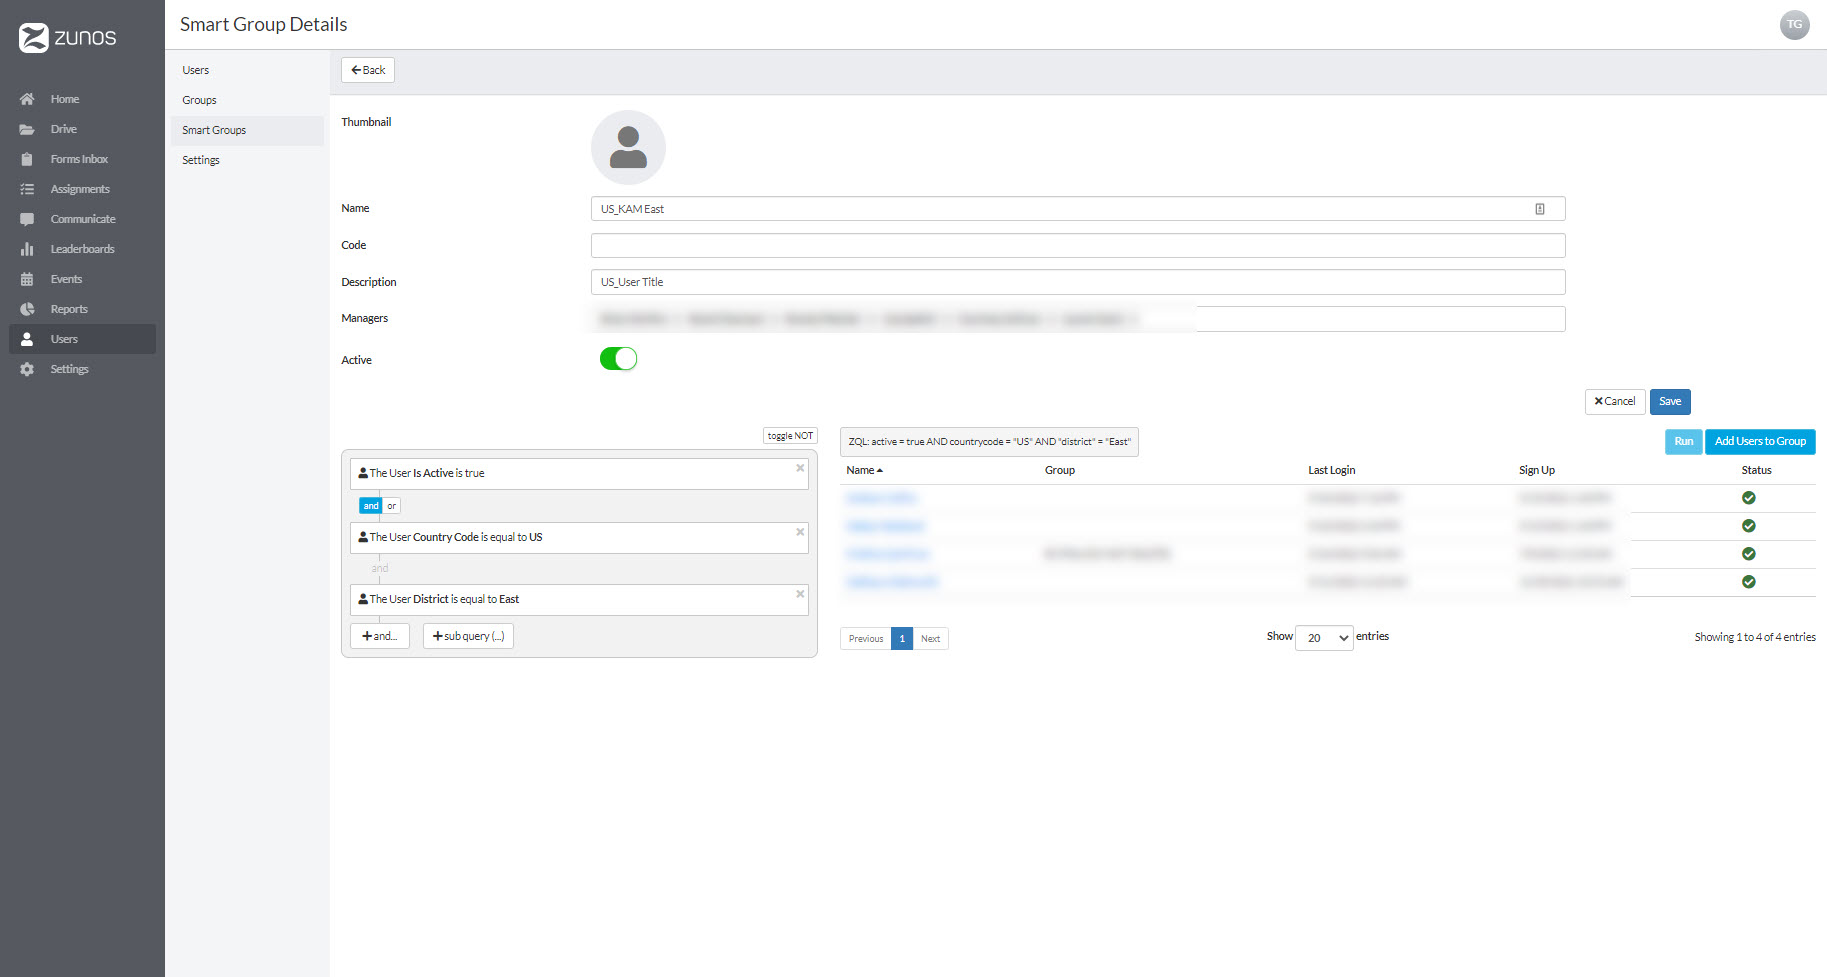1827x977 pixels.
Task: Sort by the Last Login column header
Action: pos(1332,470)
